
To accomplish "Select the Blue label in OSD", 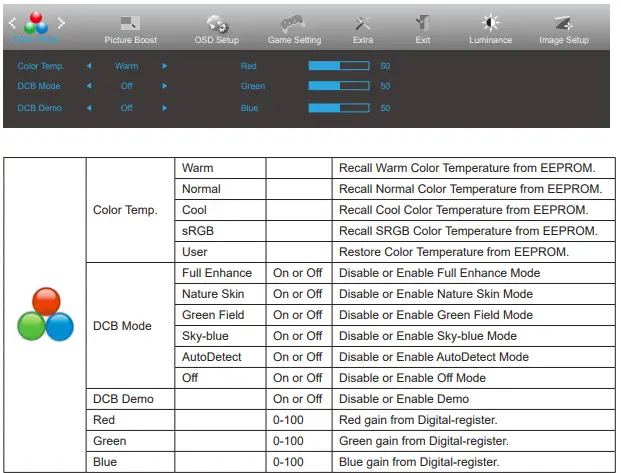I will point(249,108).
